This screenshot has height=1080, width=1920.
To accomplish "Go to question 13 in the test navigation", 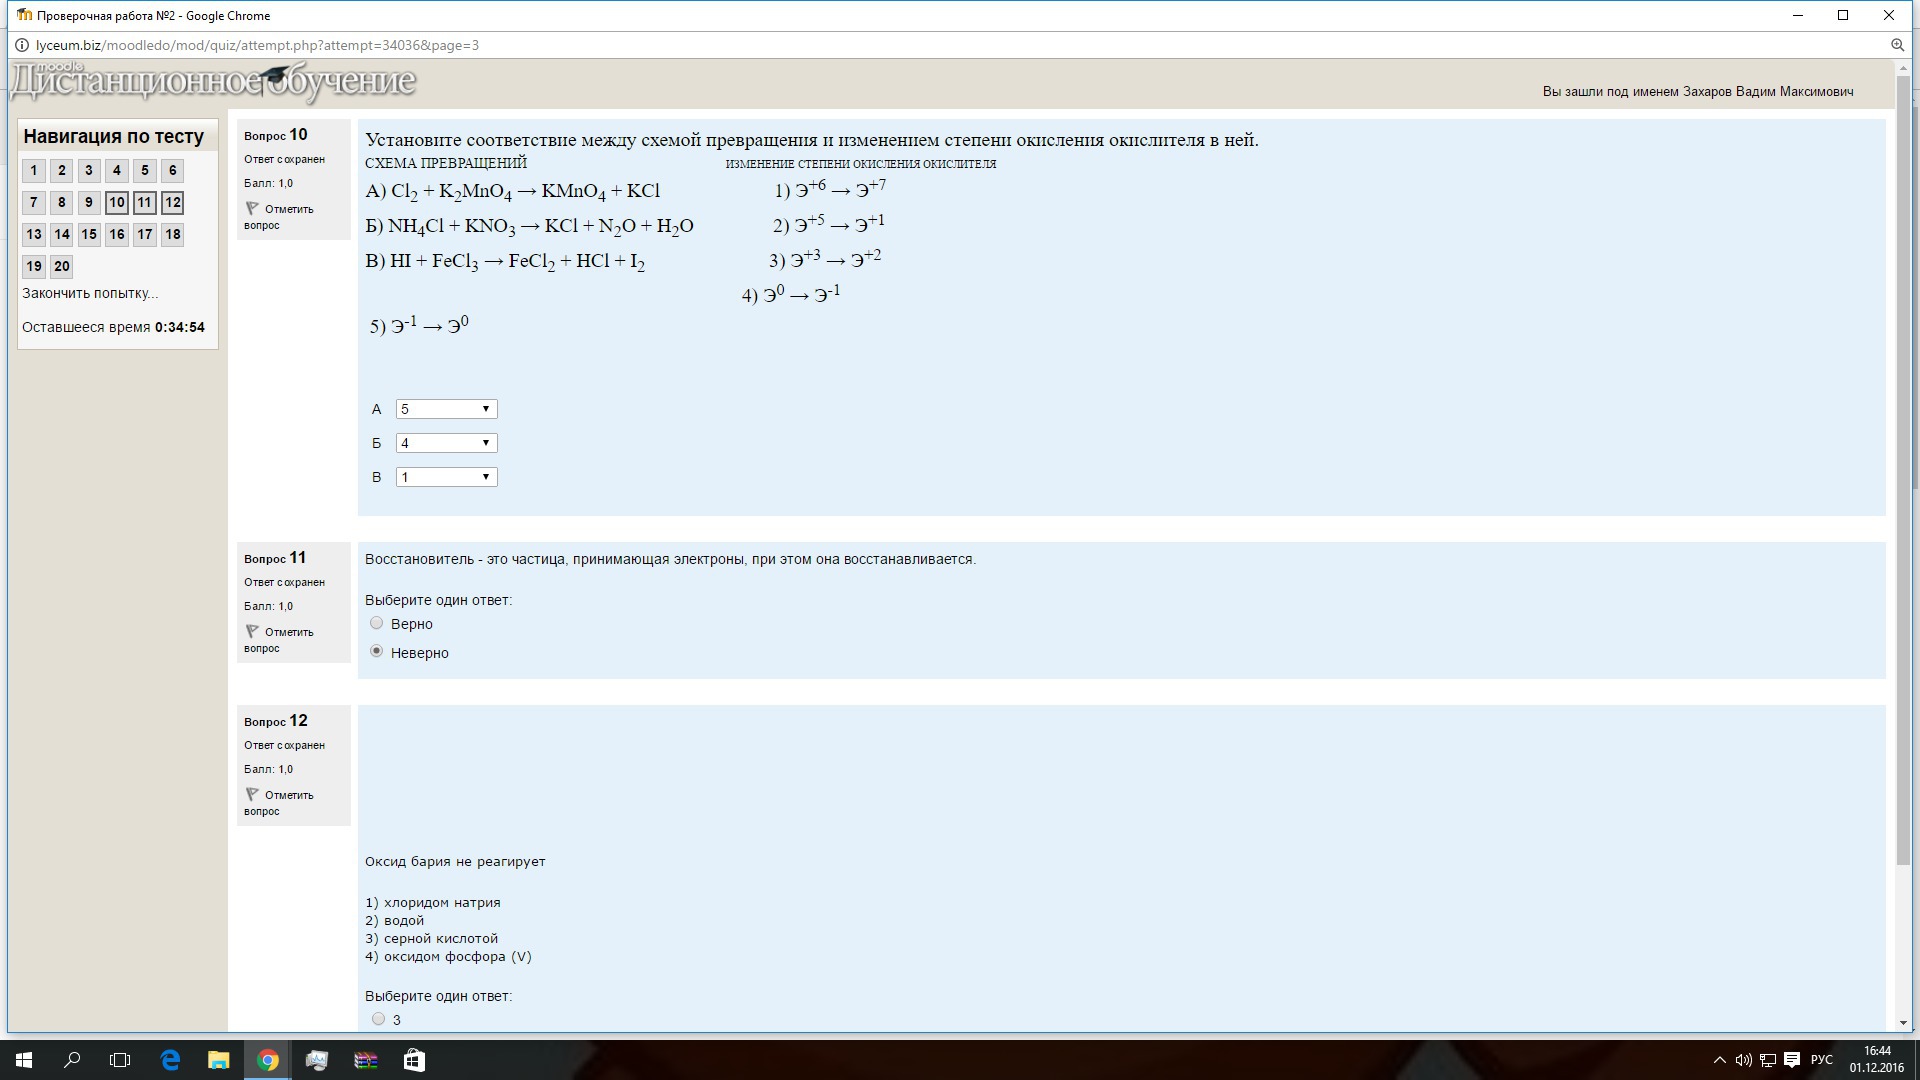I will point(34,235).
